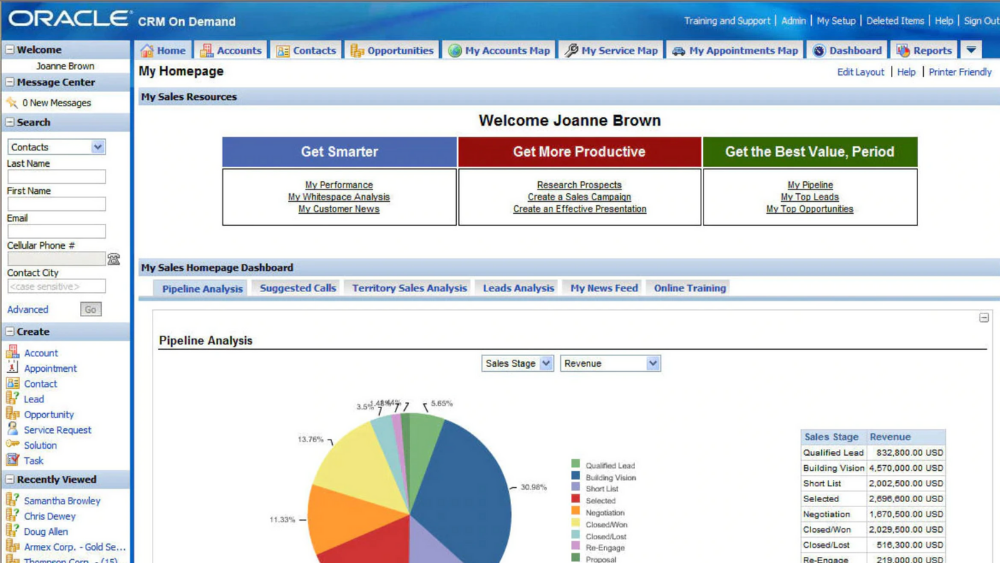Open the Contacts search type dropdown
Viewport: 1000px width, 563px height.
point(98,147)
